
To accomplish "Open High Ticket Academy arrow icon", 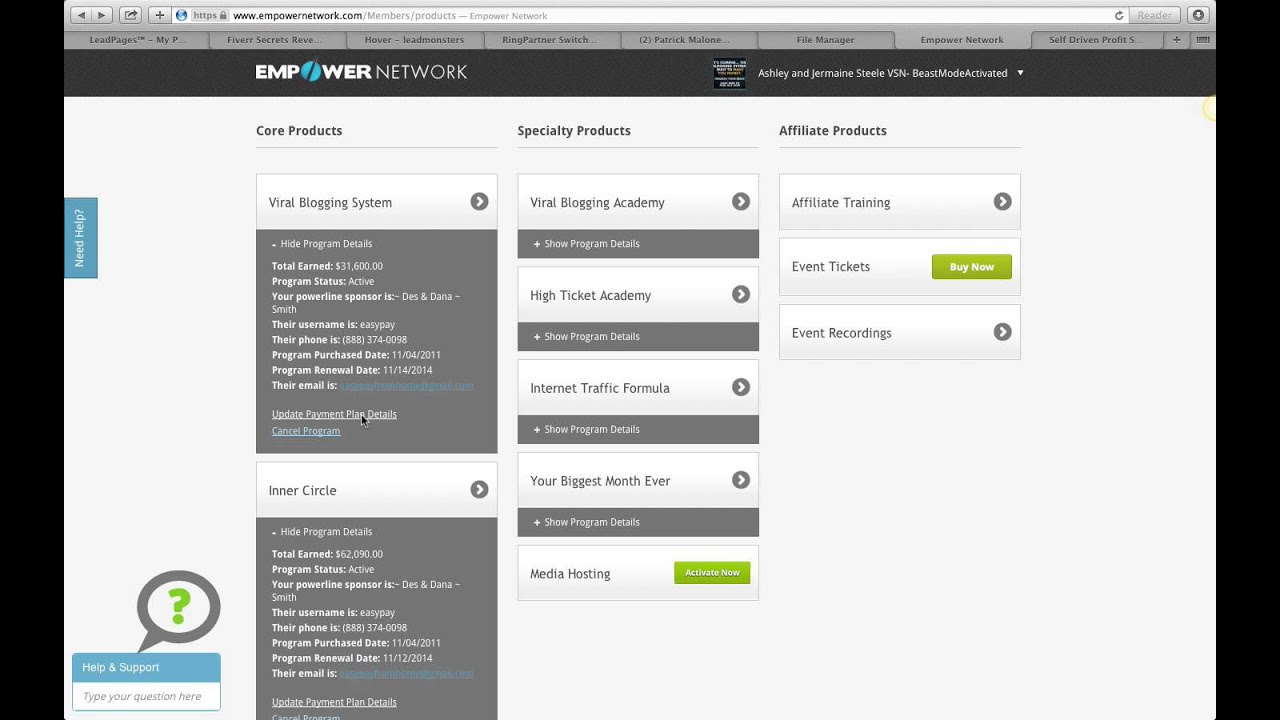I will (x=741, y=294).
